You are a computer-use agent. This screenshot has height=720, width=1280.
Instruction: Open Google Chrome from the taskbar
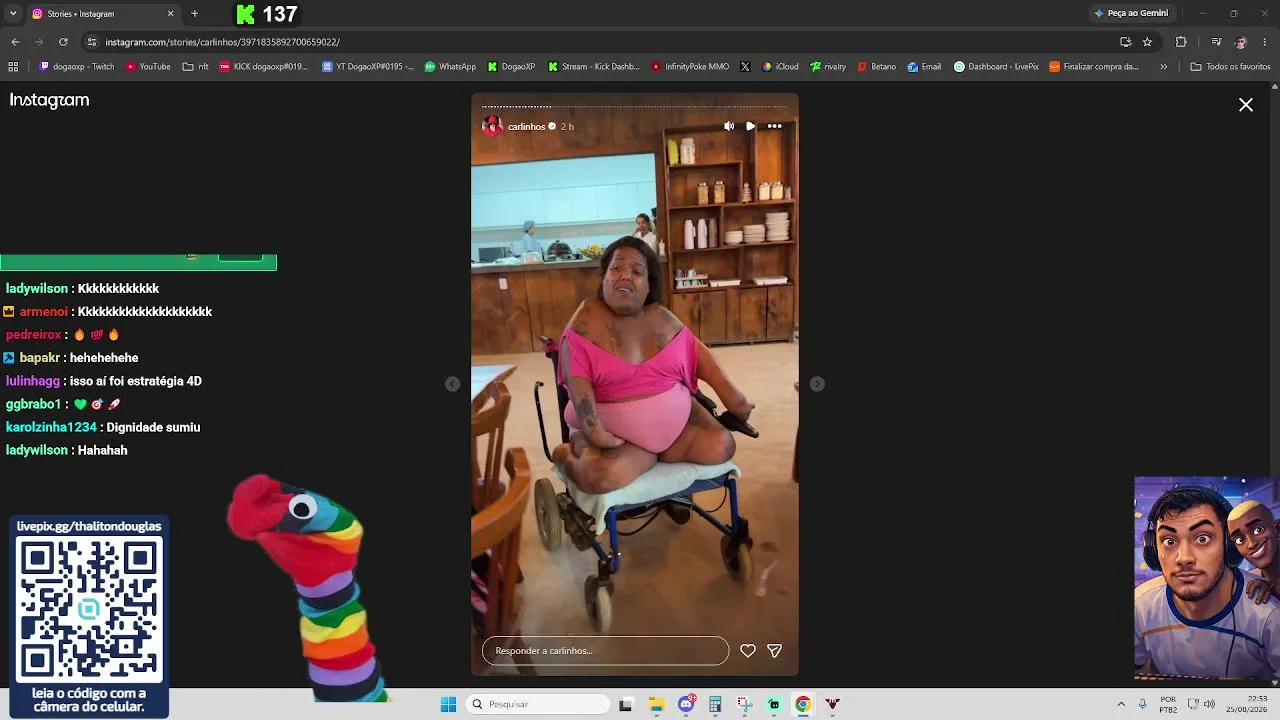click(803, 704)
